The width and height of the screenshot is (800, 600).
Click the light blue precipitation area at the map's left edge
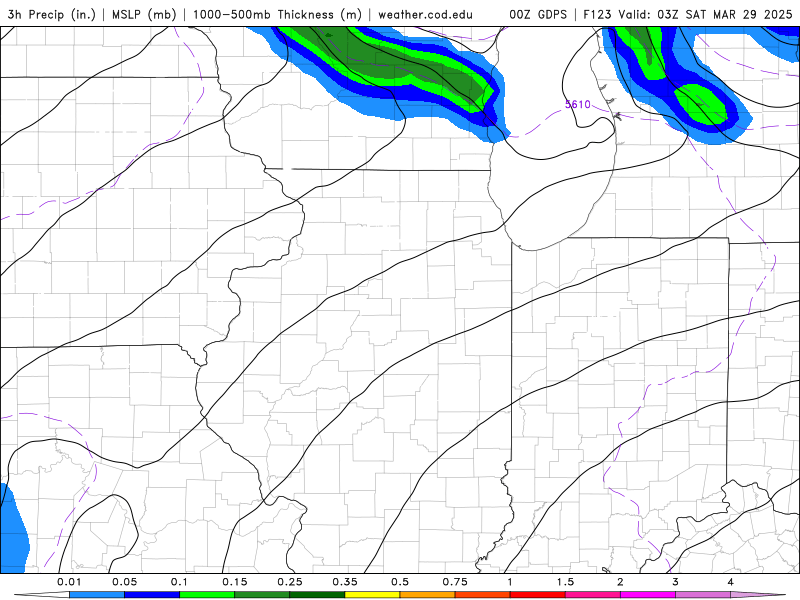[13, 533]
